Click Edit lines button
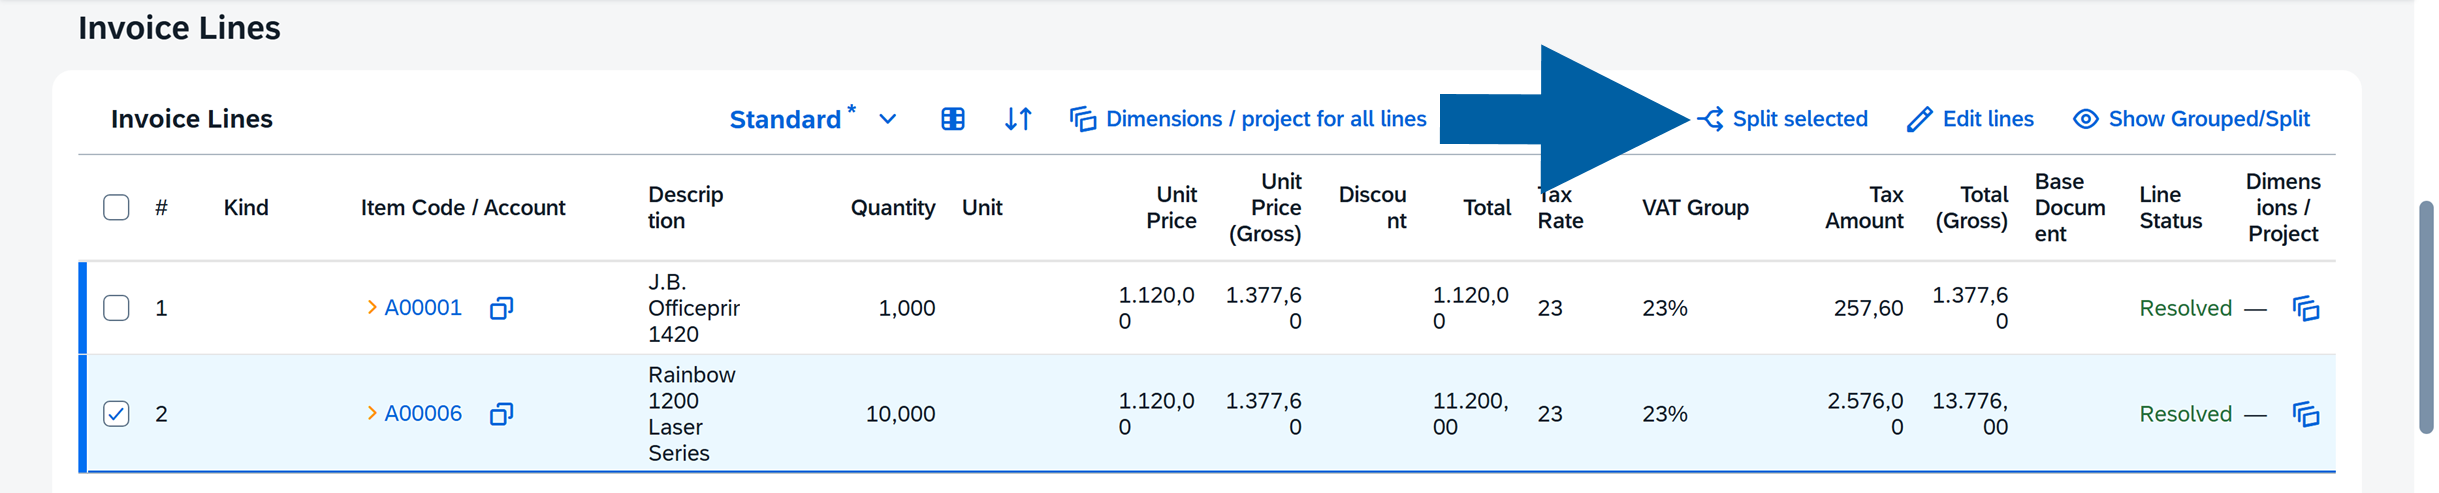The height and width of the screenshot is (493, 2439). pyautogui.click(x=1970, y=119)
